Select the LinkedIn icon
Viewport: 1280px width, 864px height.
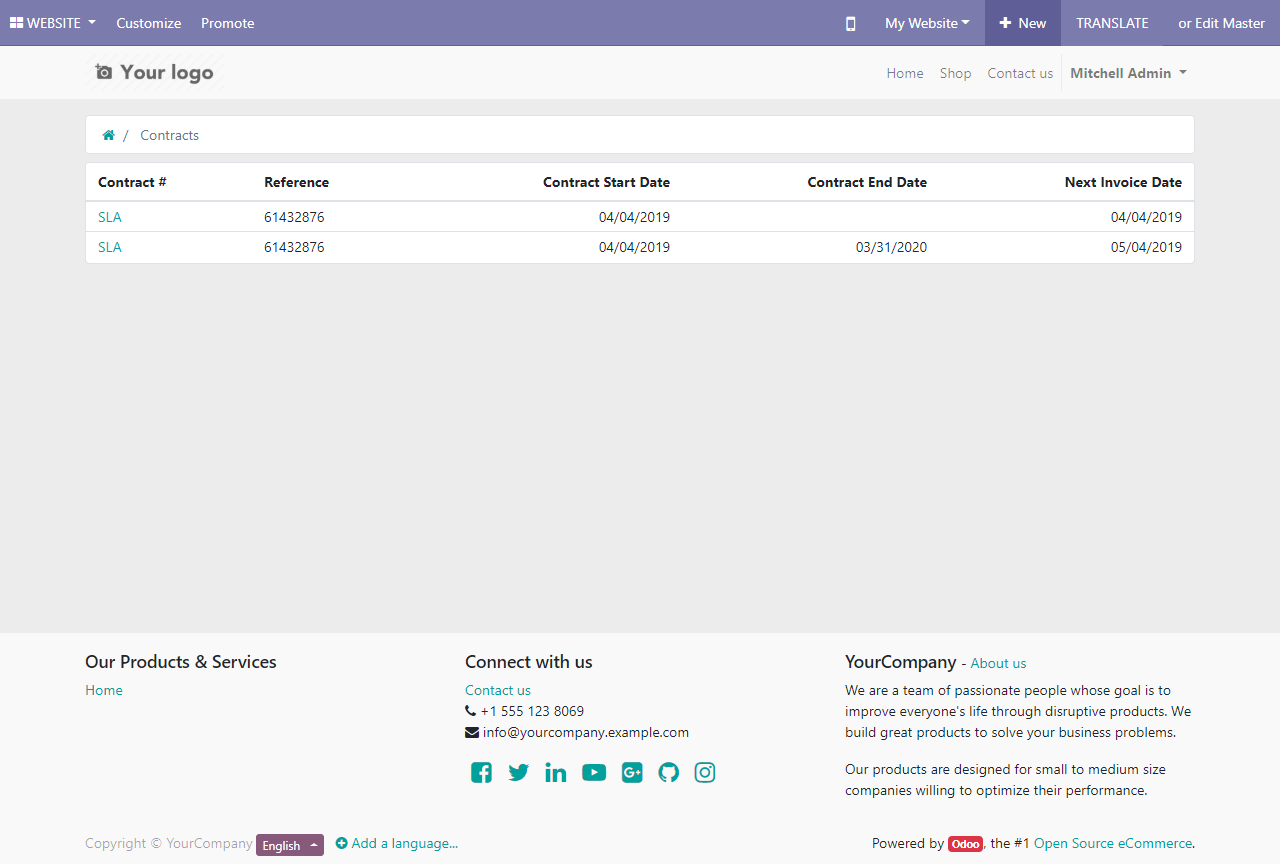pos(556,772)
